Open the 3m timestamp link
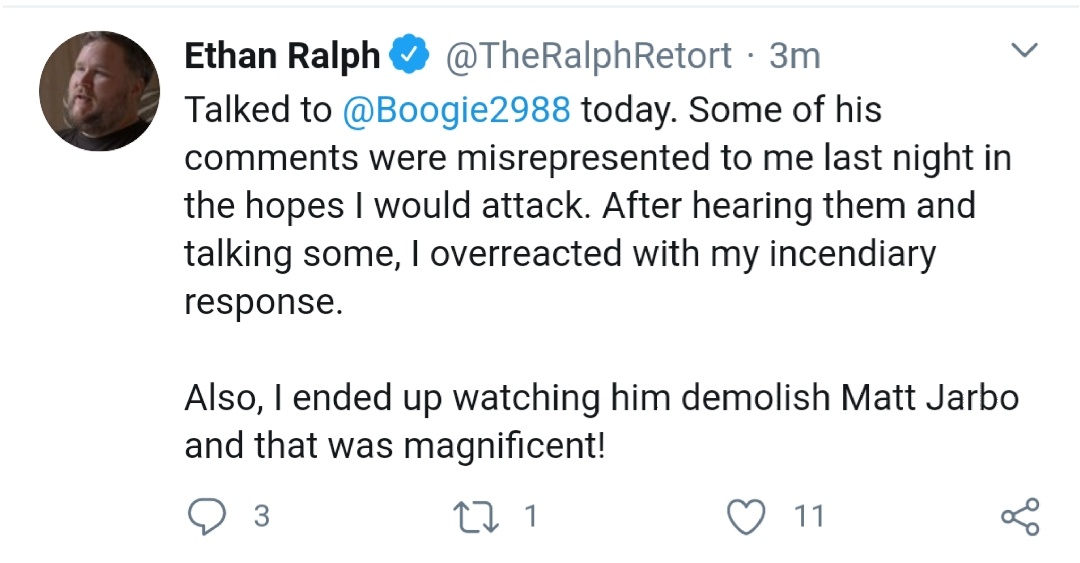This screenshot has width=1080, height=563. point(795,55)
